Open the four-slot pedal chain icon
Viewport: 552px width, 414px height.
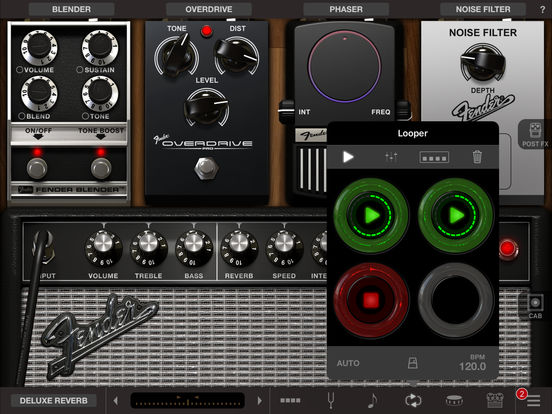click(x=290, y=401)
